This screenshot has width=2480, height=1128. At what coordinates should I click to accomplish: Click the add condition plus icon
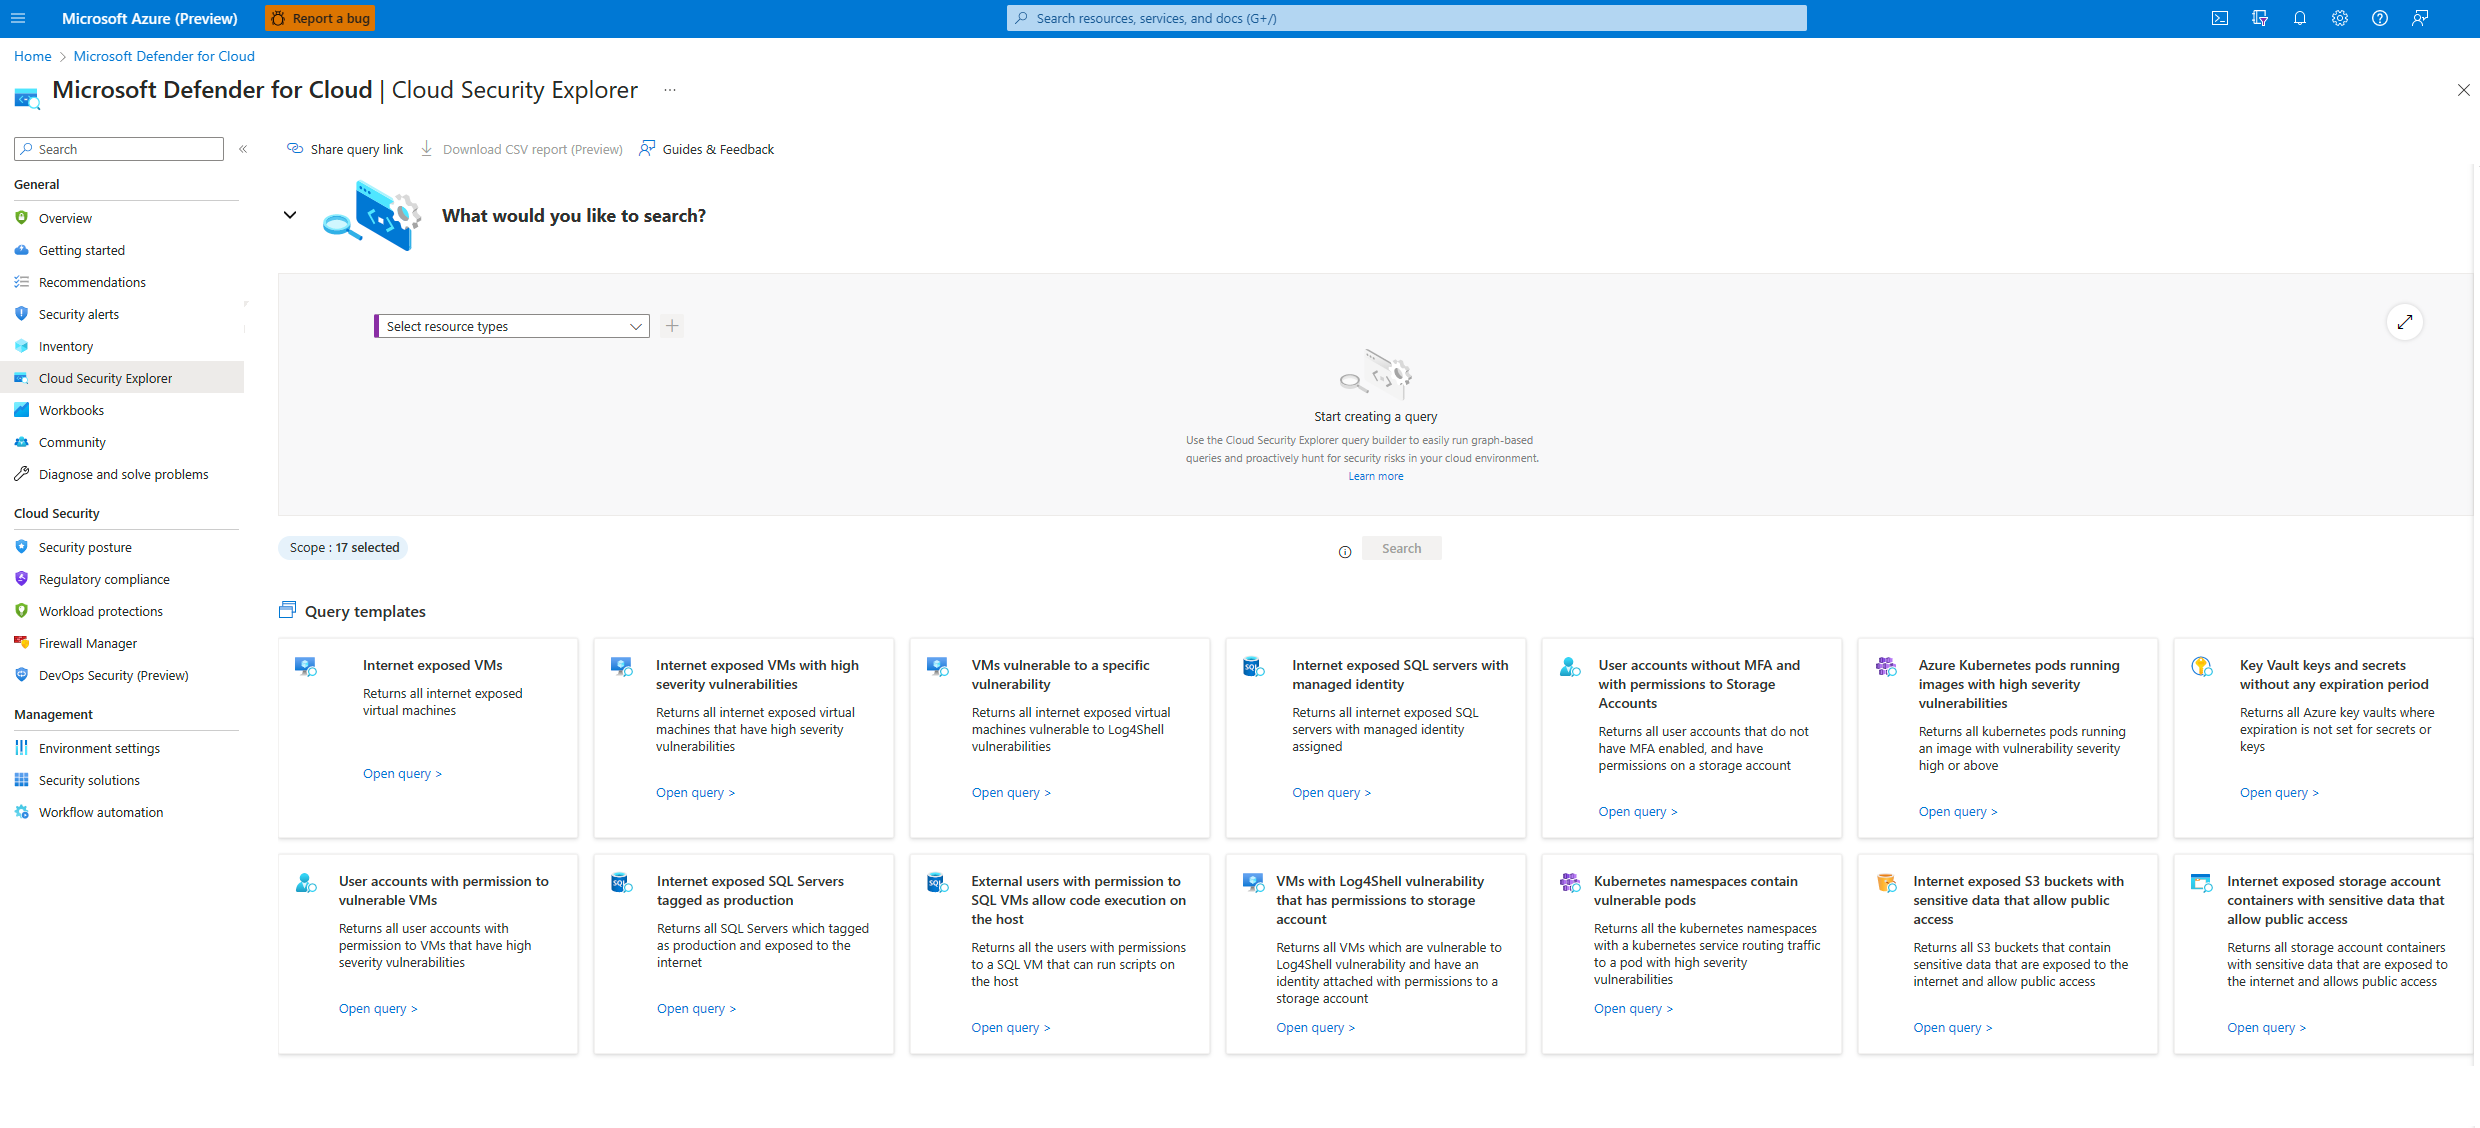pyautogui.click(x=671, y=326)
